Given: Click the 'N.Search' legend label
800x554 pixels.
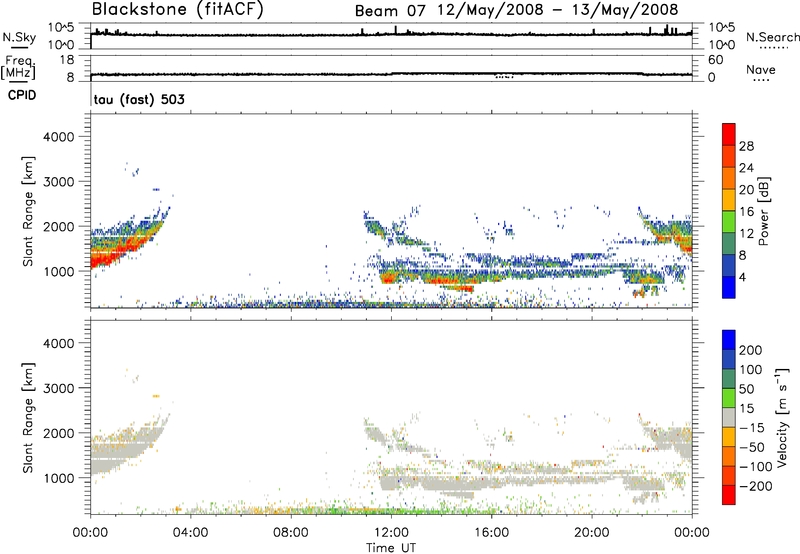Looking at the screenshot, I should tap(772, 37).
